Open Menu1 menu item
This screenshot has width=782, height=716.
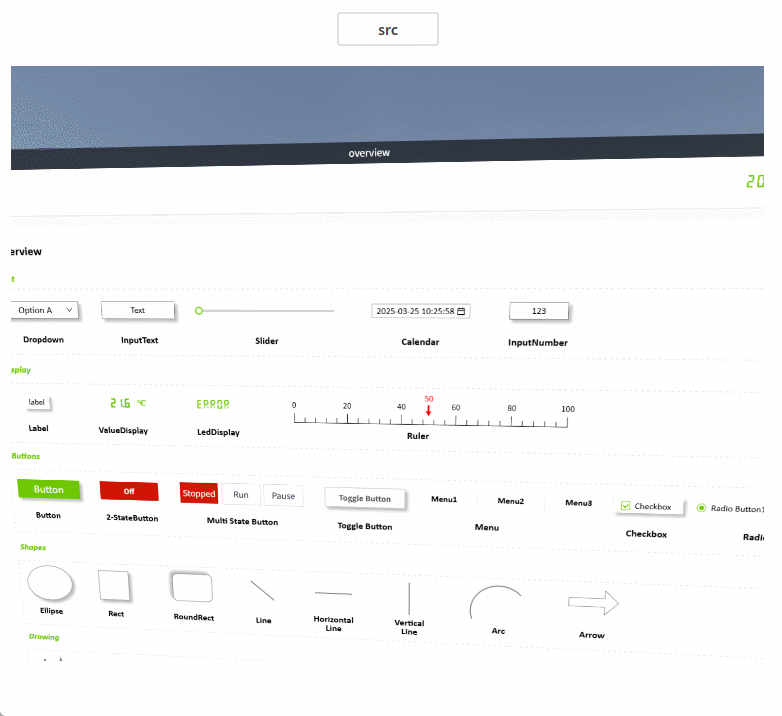(x=443, y=499)
